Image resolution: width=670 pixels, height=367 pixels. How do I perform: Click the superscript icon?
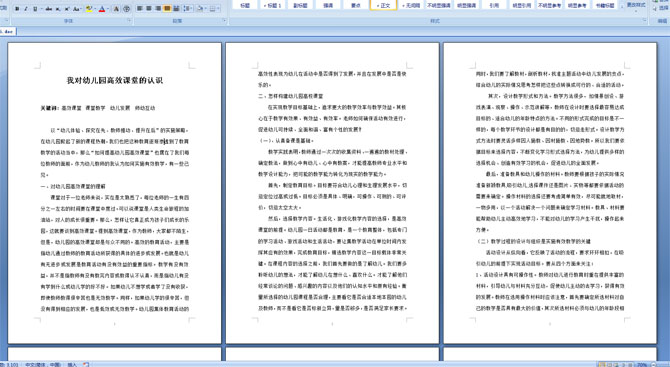pos(67,9)
